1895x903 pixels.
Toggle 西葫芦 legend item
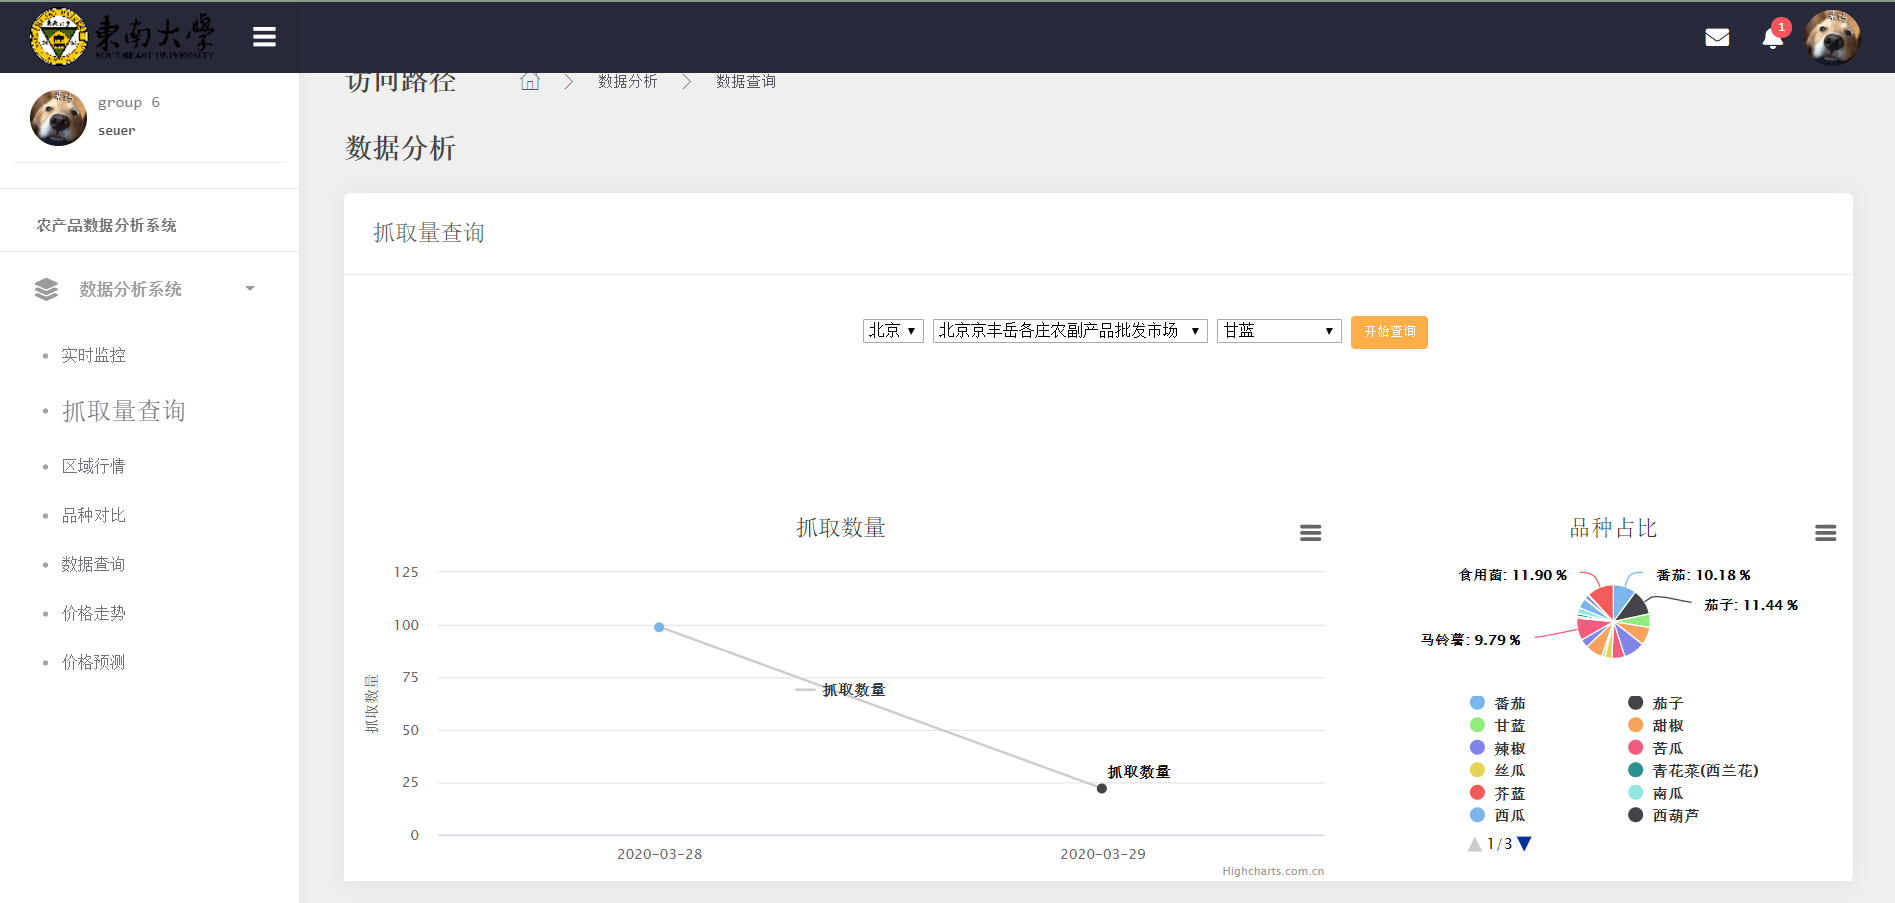[x=1664, y=815]
